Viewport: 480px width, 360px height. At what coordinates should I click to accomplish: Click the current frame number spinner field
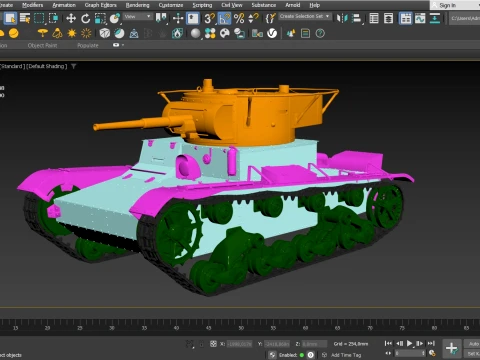point(410,353)
